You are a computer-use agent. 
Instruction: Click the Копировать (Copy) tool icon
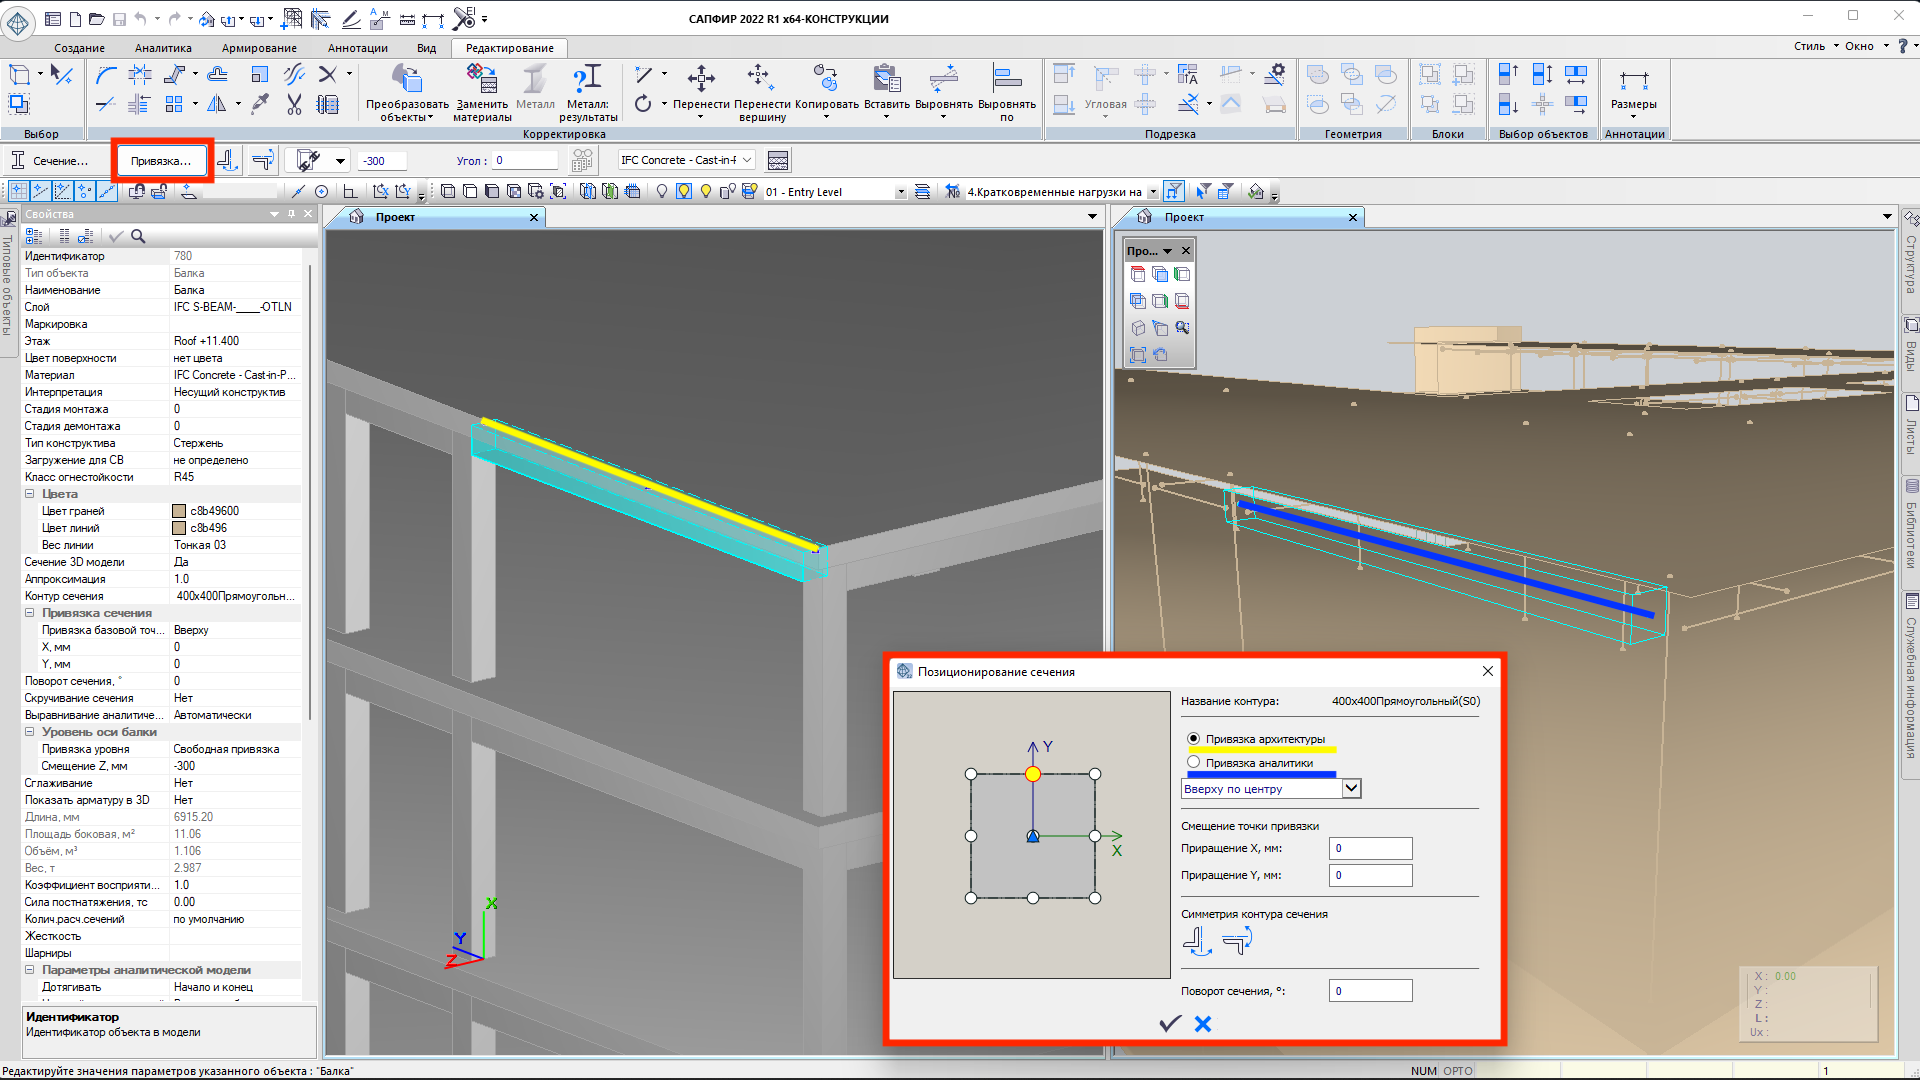click(826, 79)
